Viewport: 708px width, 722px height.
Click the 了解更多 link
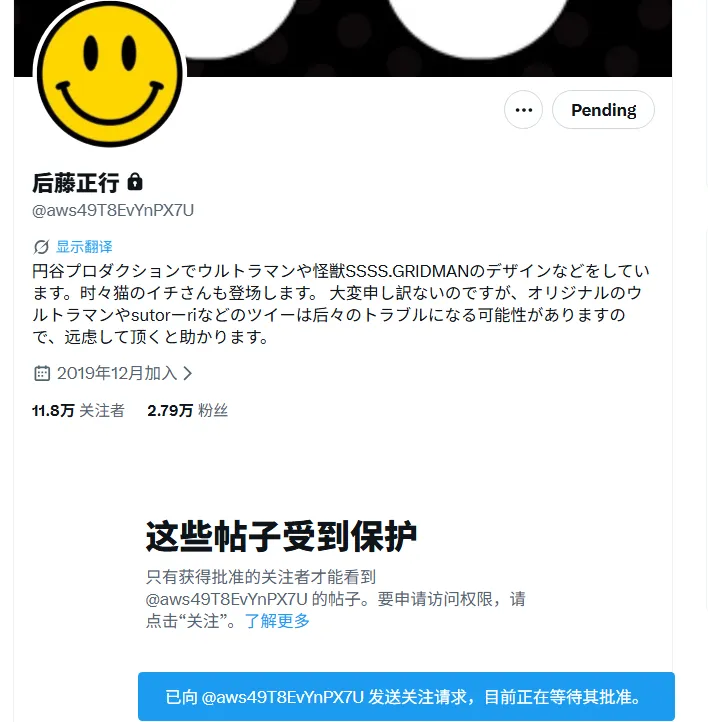pos(277,621)
